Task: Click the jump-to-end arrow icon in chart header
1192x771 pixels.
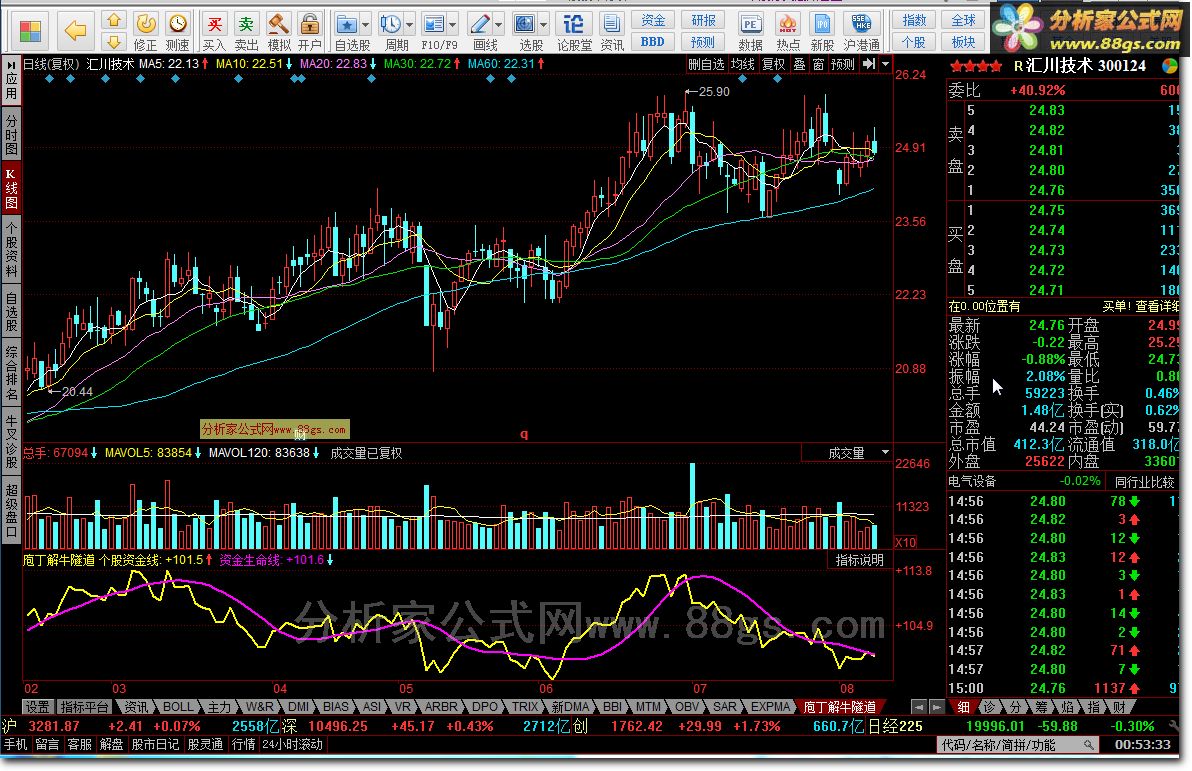Action: [869, 64]
